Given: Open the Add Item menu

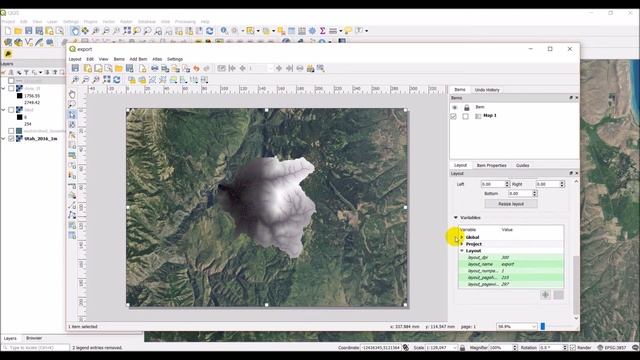Looking at the screenshot, I should click(x=138, y=59).
